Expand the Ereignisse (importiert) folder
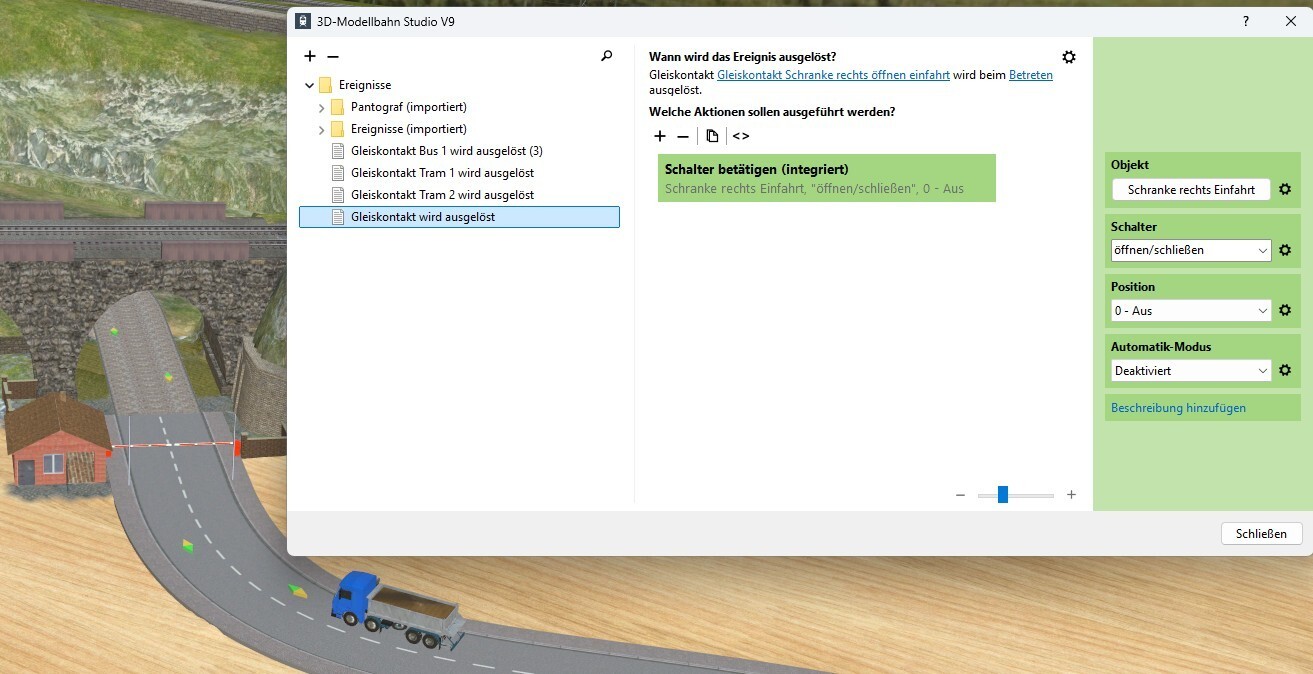 (321, 129)
